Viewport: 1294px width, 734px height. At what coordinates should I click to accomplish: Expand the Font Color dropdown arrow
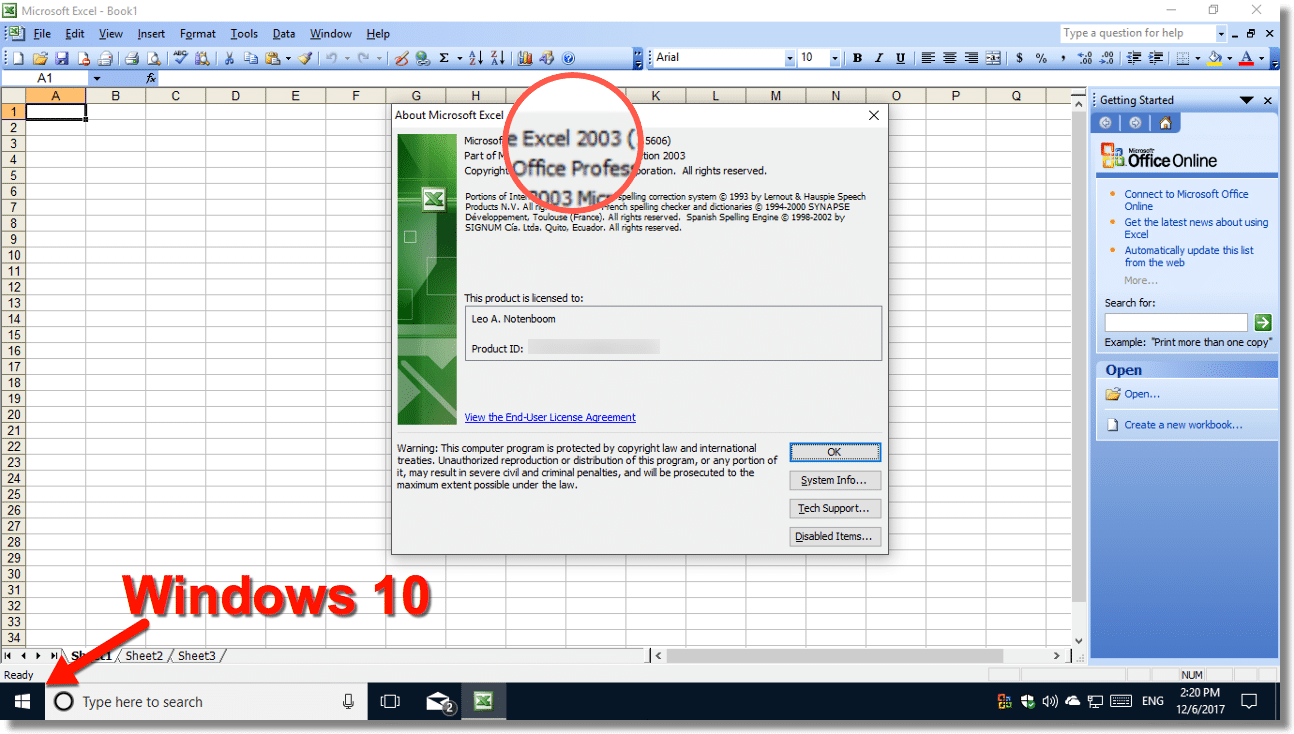[1262, 58]
